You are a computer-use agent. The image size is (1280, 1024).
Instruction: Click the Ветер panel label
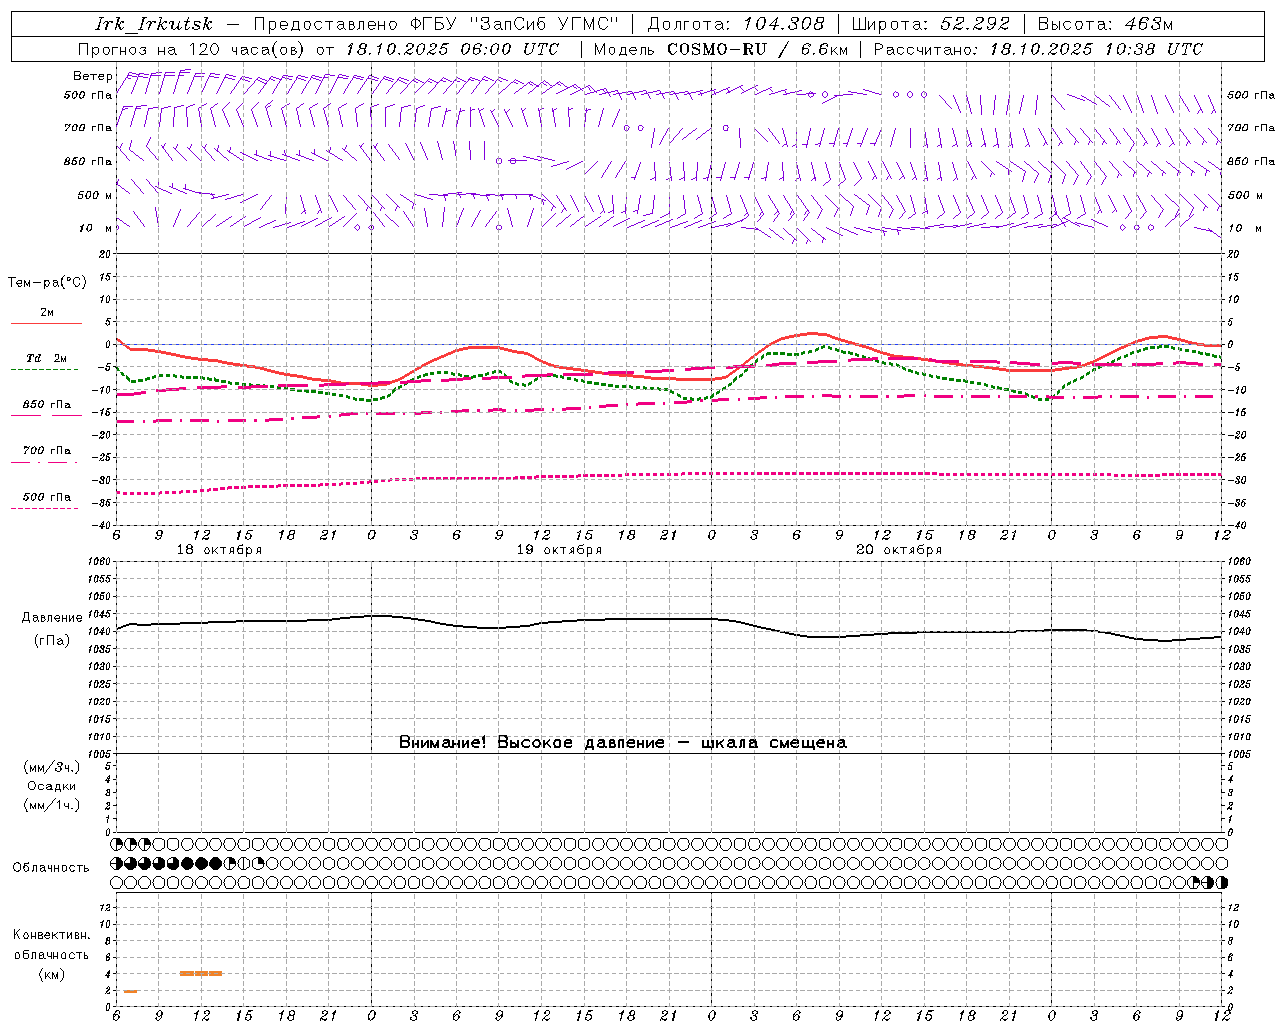92,76
